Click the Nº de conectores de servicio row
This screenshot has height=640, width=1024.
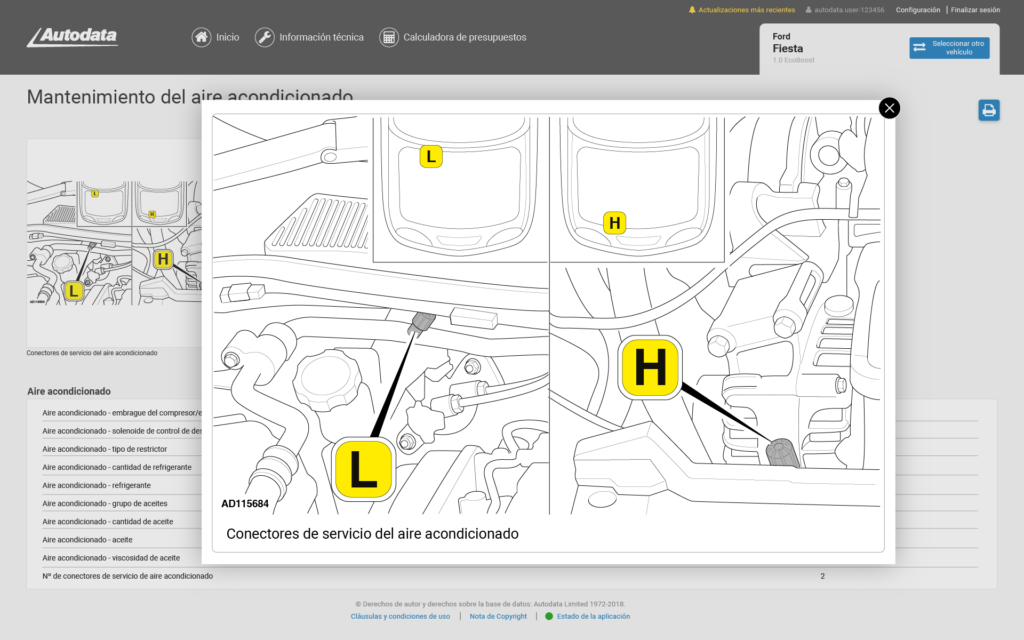coord(127,576)
